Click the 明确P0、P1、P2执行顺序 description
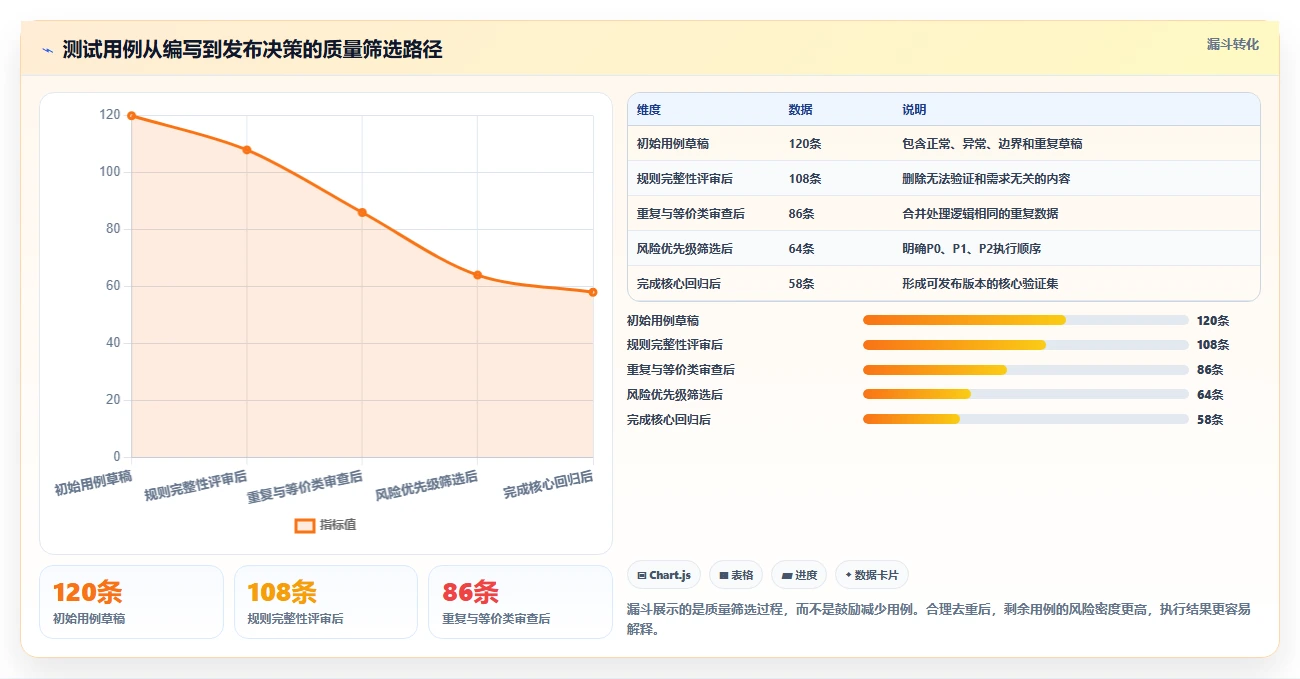The width and height of the screenshot is (1300, 679). [971, 249]
